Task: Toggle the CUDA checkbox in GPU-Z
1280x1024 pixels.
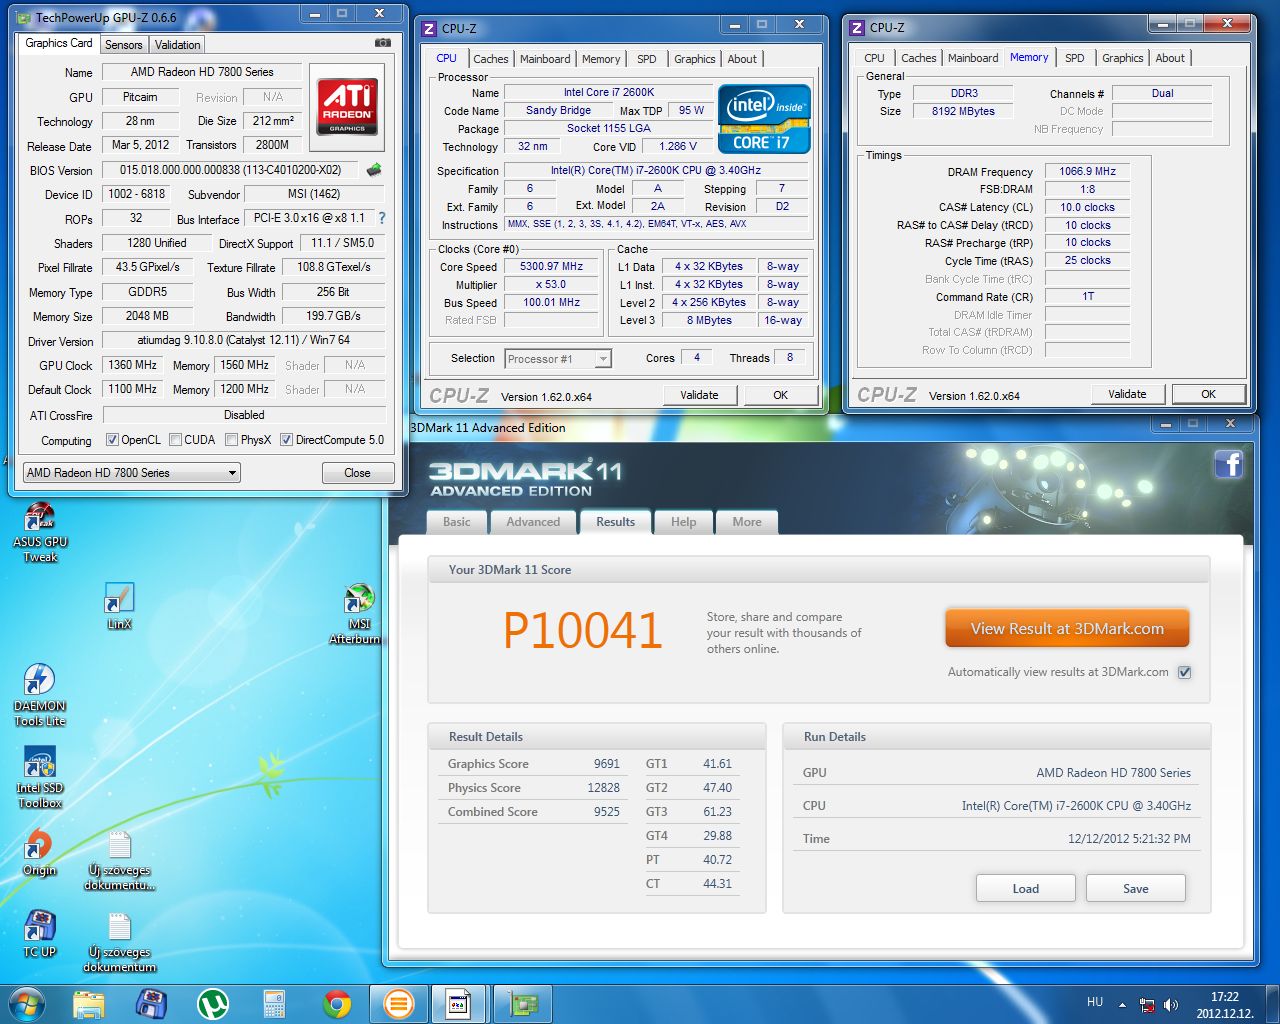Action: coord(175,440)
